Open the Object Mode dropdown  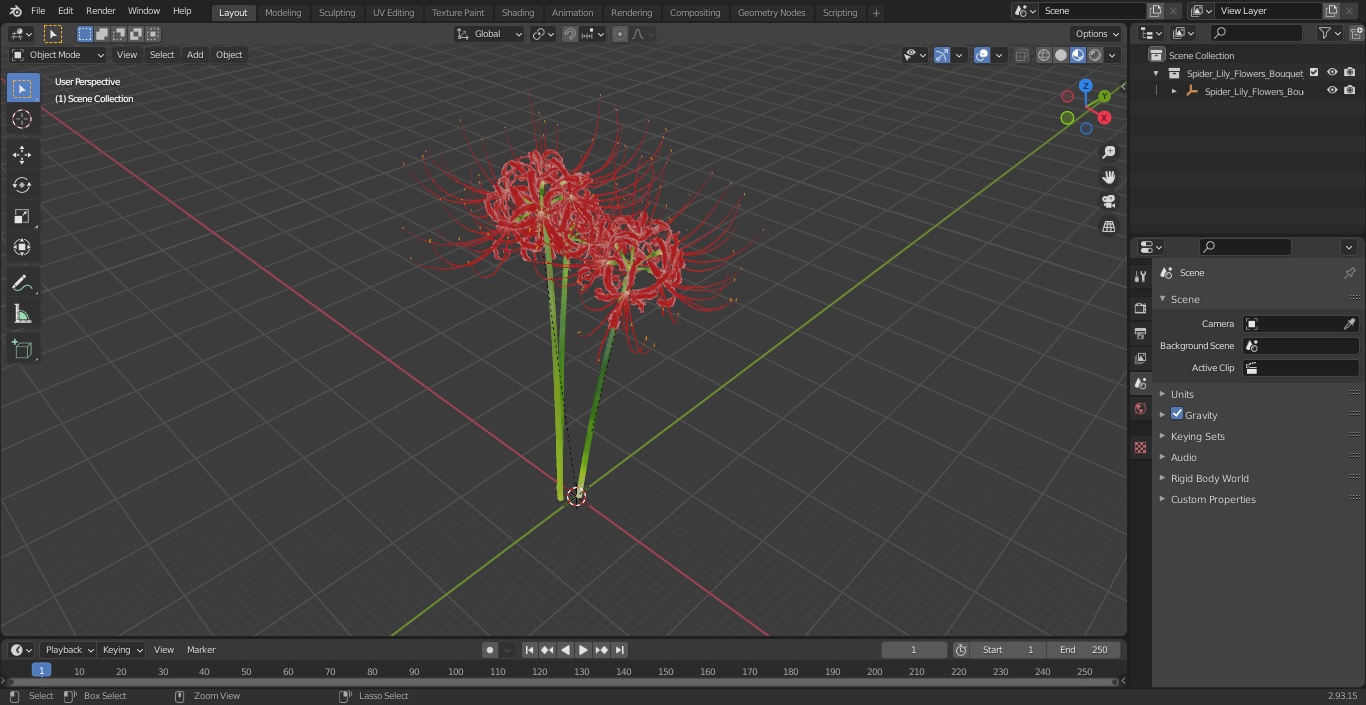58,55
